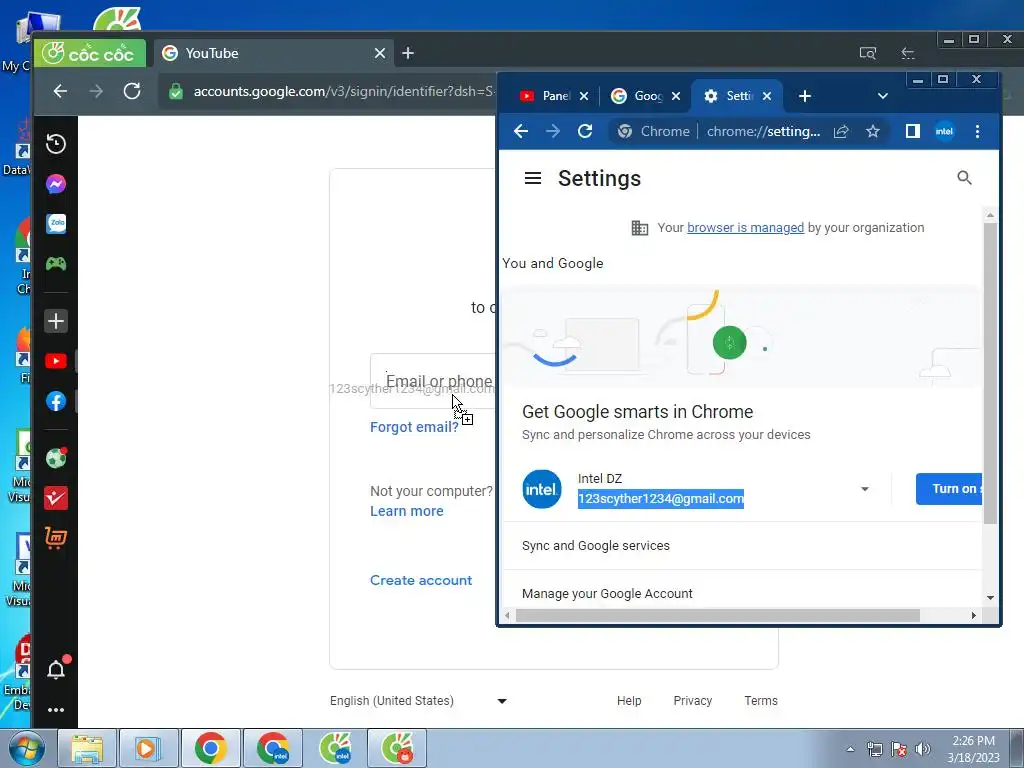Open the media player taskbar icon
Image resolution: width=1024 pixels, height=768 pixels.
pyautogui.click(x=148, y=748)
